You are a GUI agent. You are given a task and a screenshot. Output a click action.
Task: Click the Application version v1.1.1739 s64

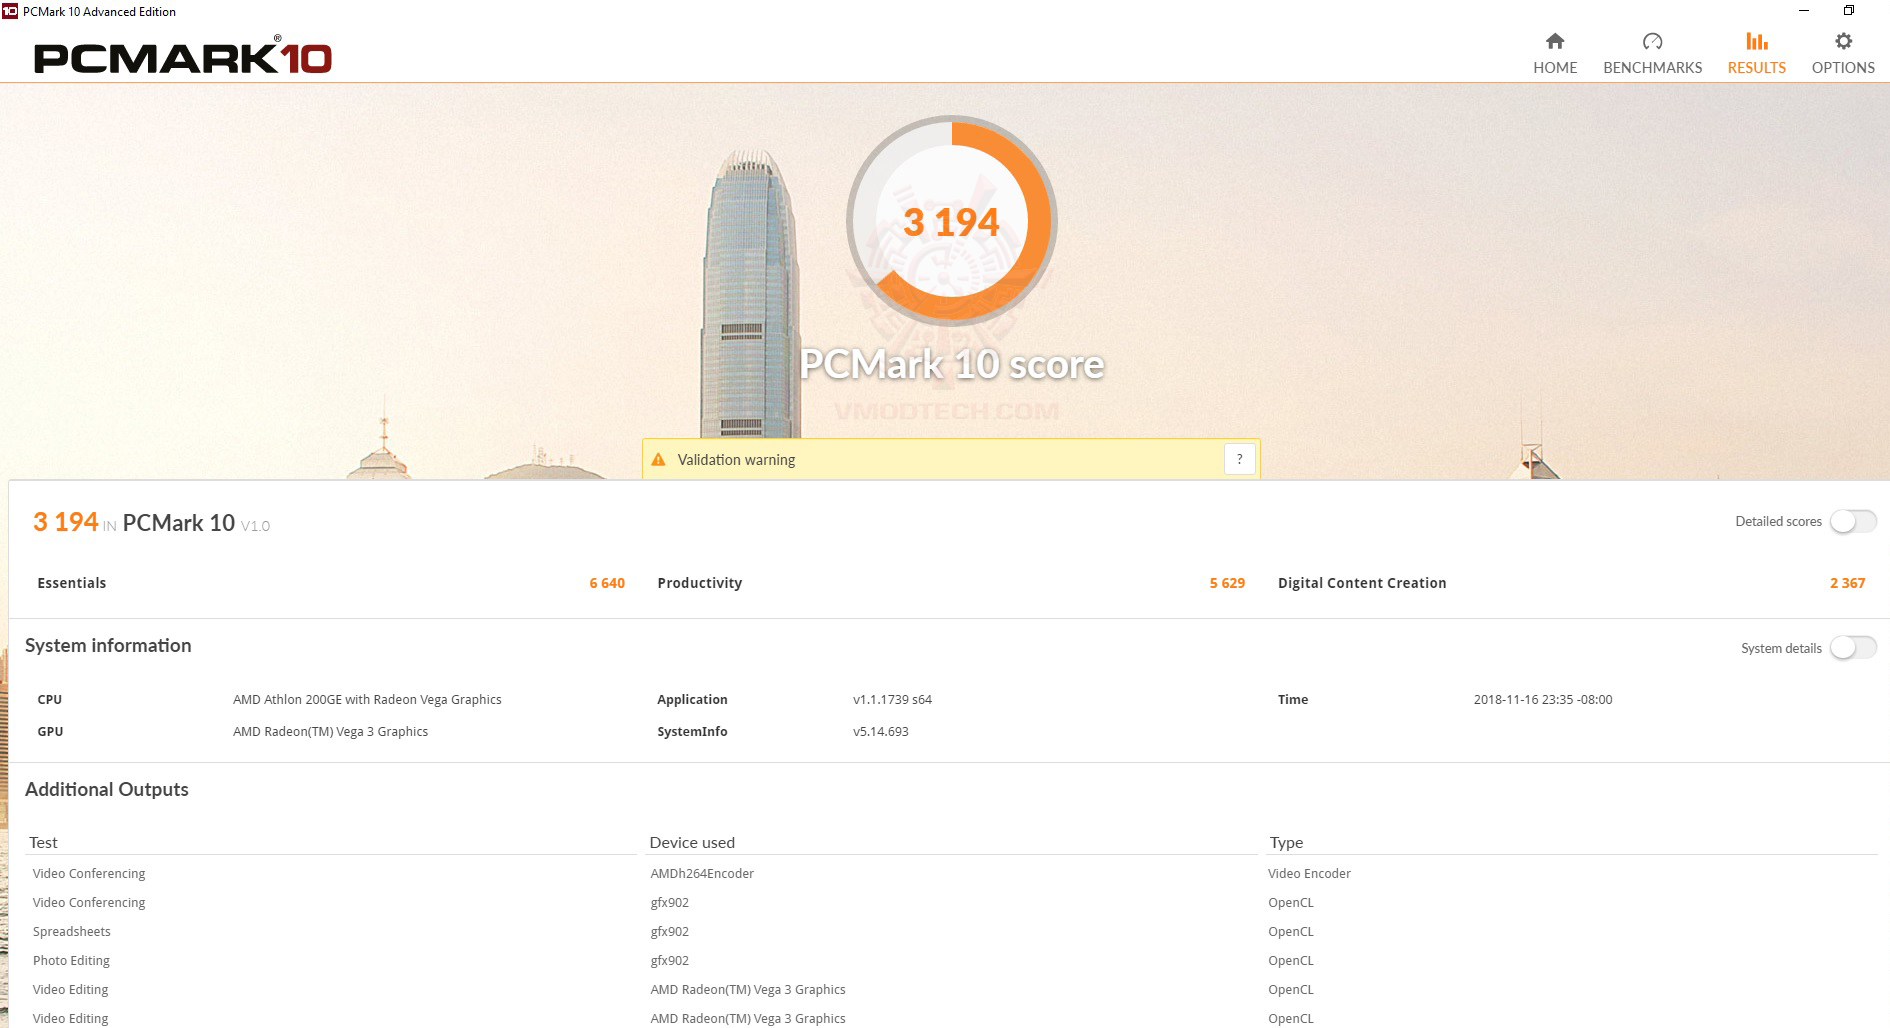[x=892, y=700]
